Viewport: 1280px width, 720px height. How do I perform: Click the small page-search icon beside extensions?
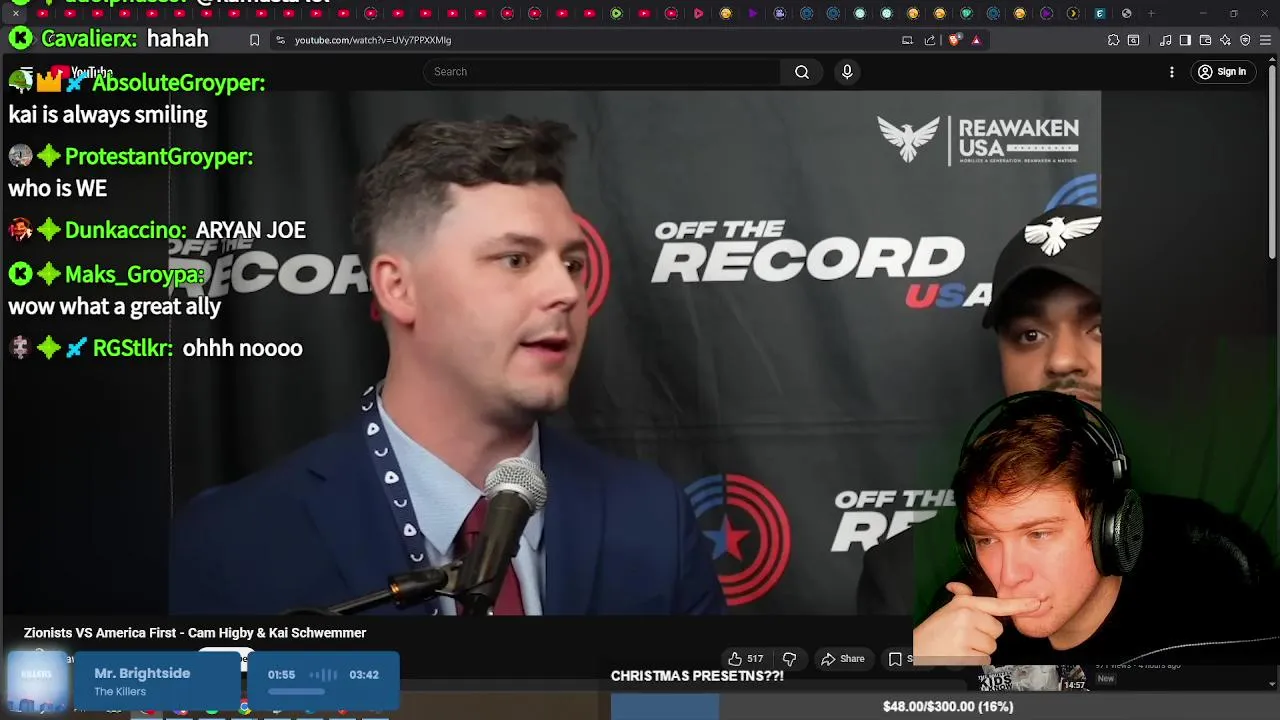click(1133, 40)
